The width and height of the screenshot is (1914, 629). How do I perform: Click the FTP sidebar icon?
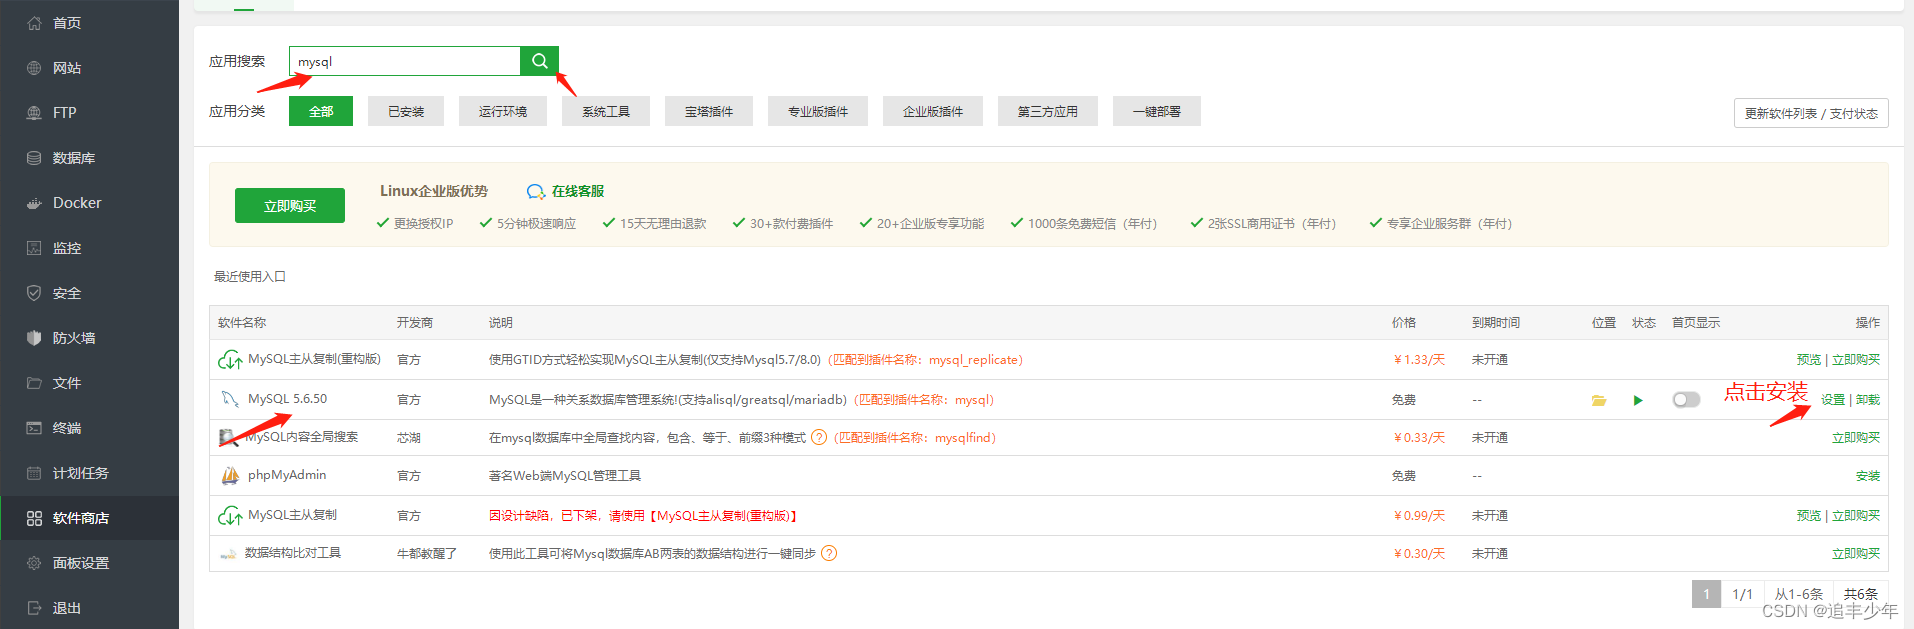(x=34, y=113)
